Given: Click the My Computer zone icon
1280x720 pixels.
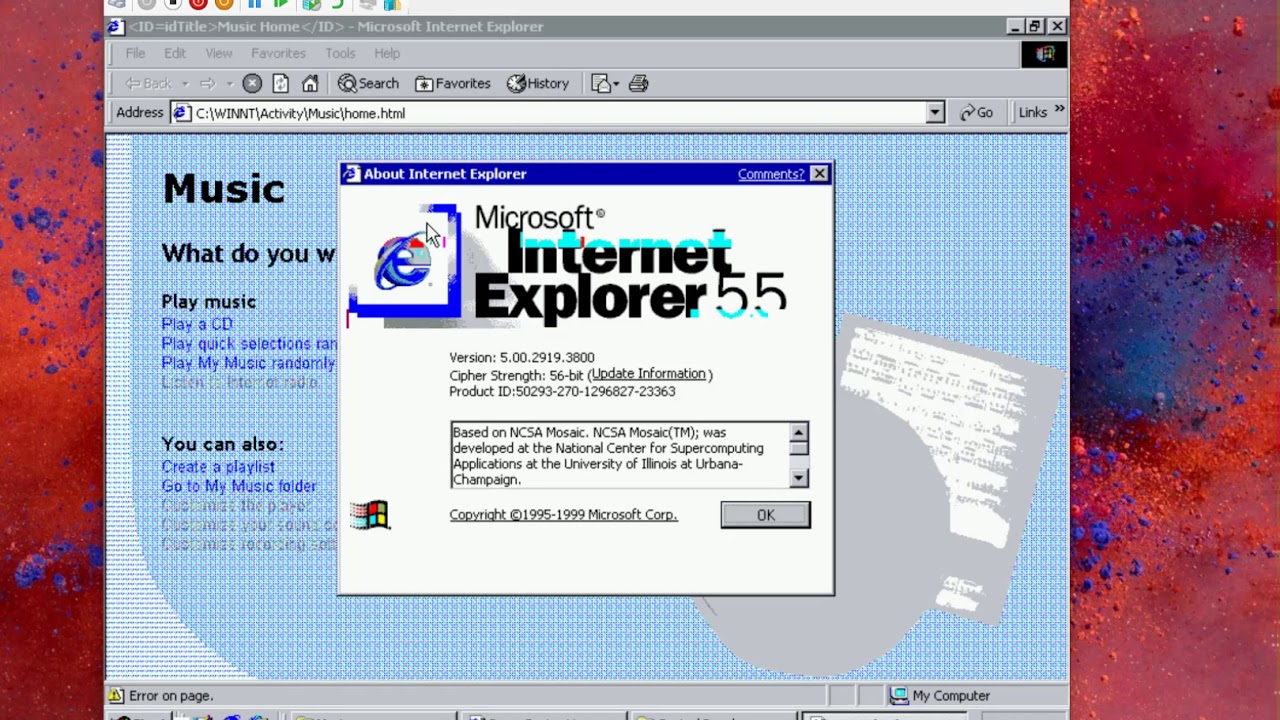Looking at the screenshot, I should click(899, 695).
